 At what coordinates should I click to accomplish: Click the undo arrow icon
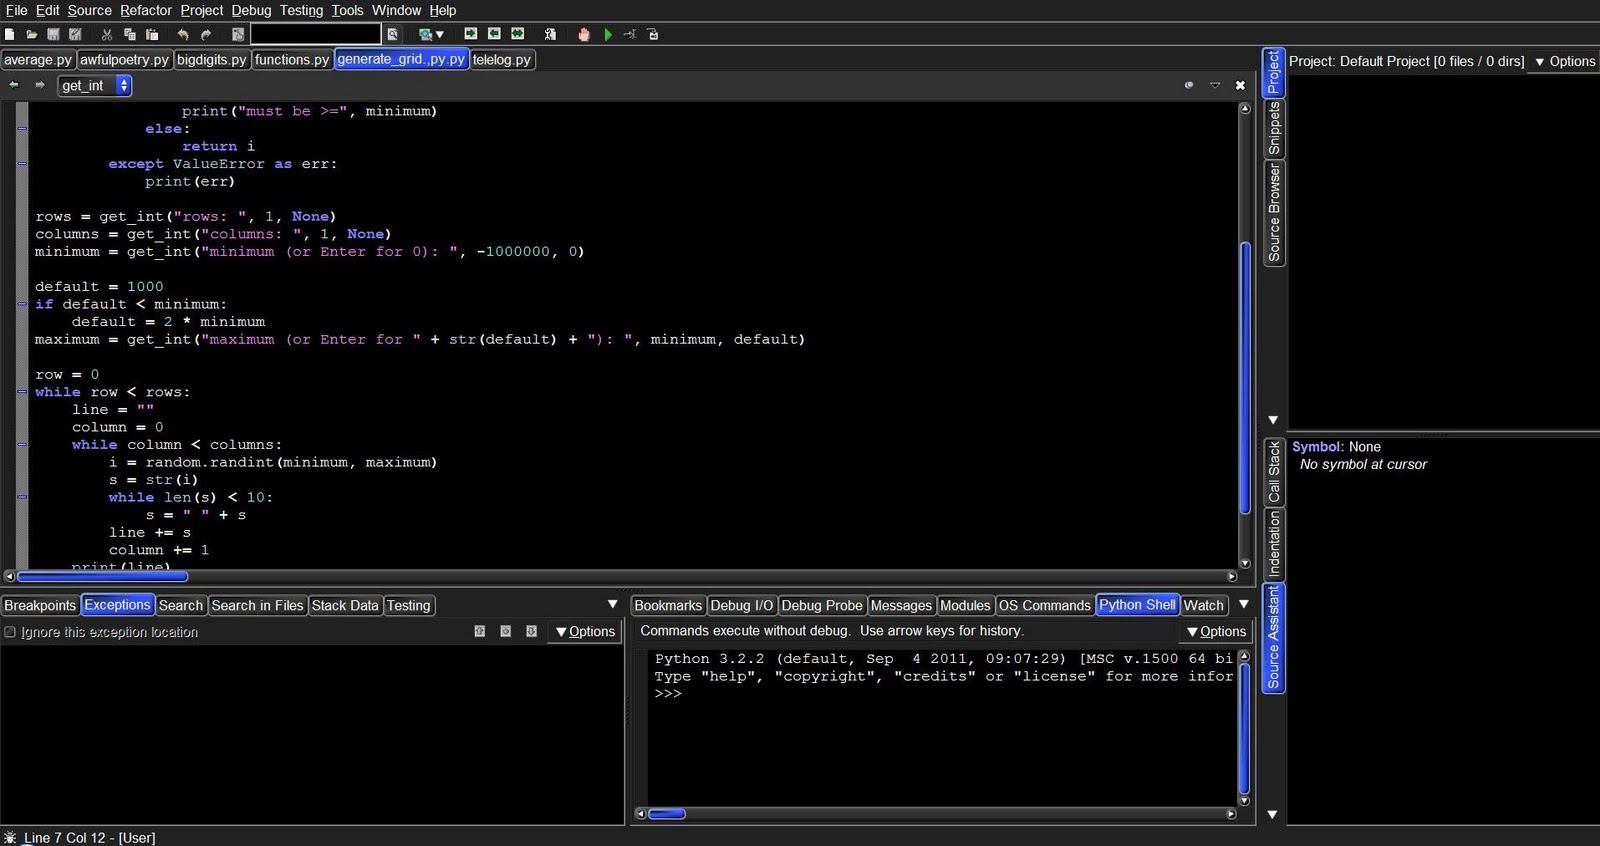[x=183, y=34]
